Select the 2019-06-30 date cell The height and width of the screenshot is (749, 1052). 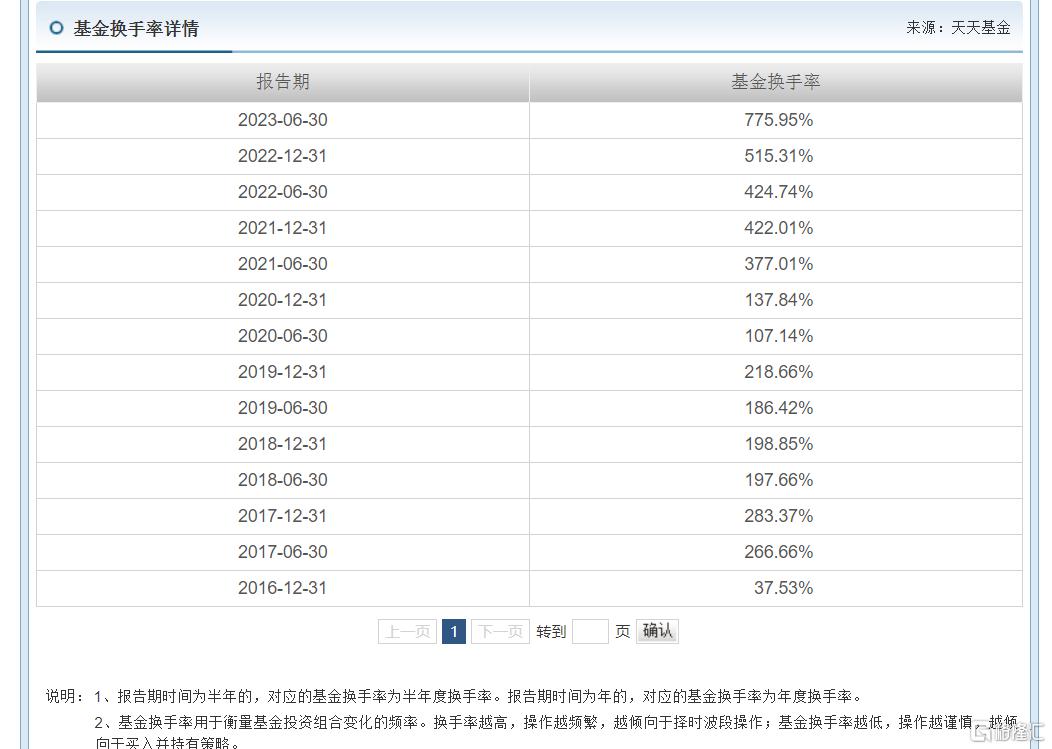[x=282, y=408]
